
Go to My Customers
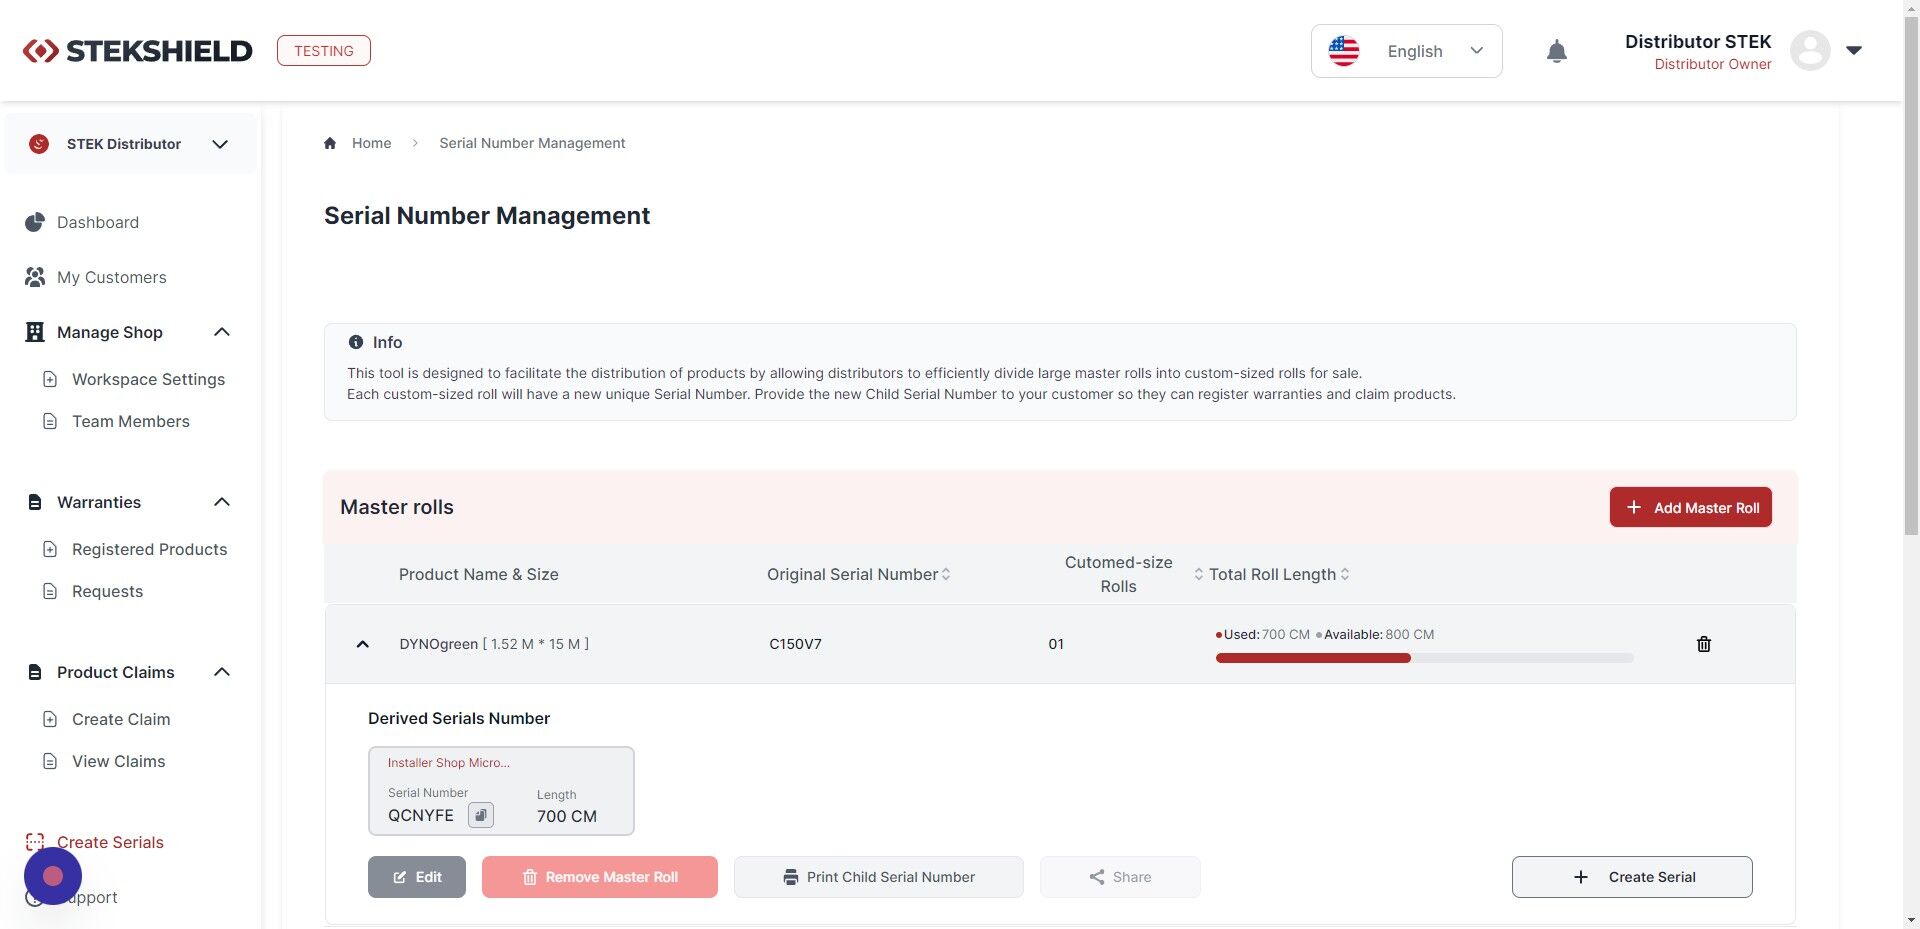click(x=112, y=277)
